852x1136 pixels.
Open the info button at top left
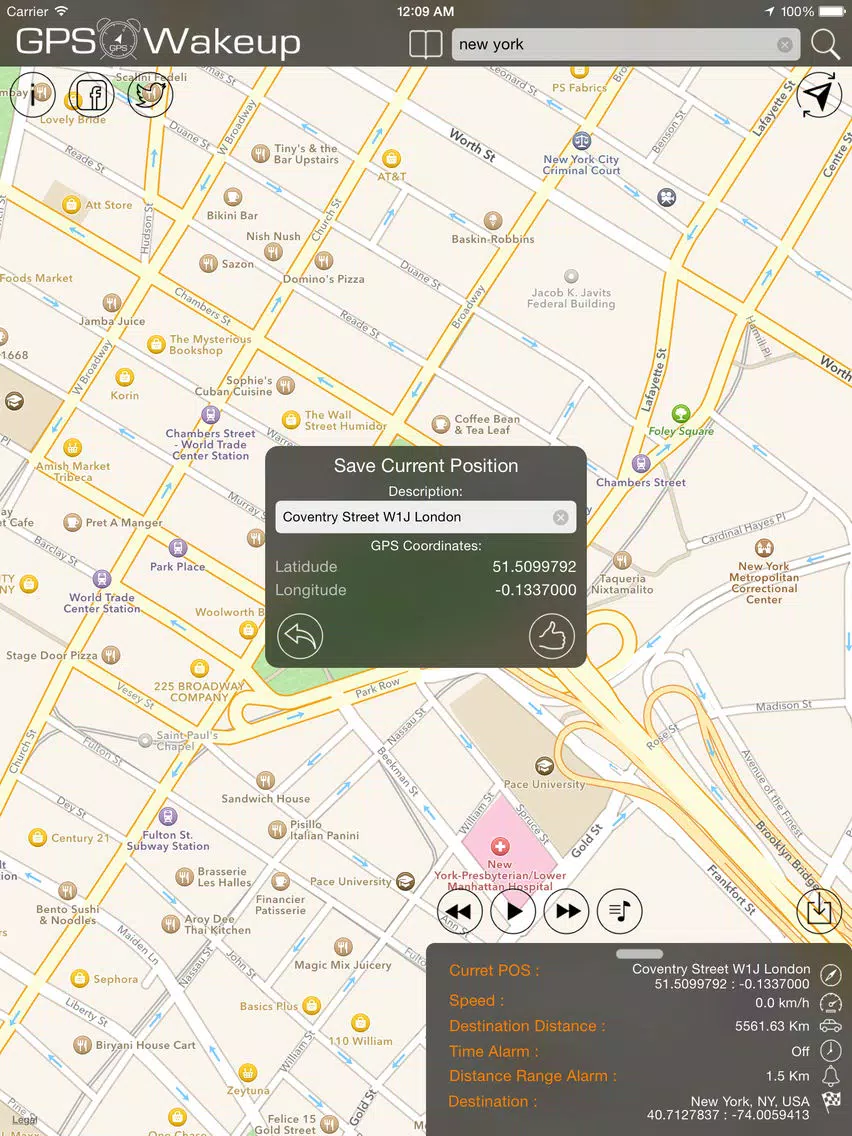33,94
